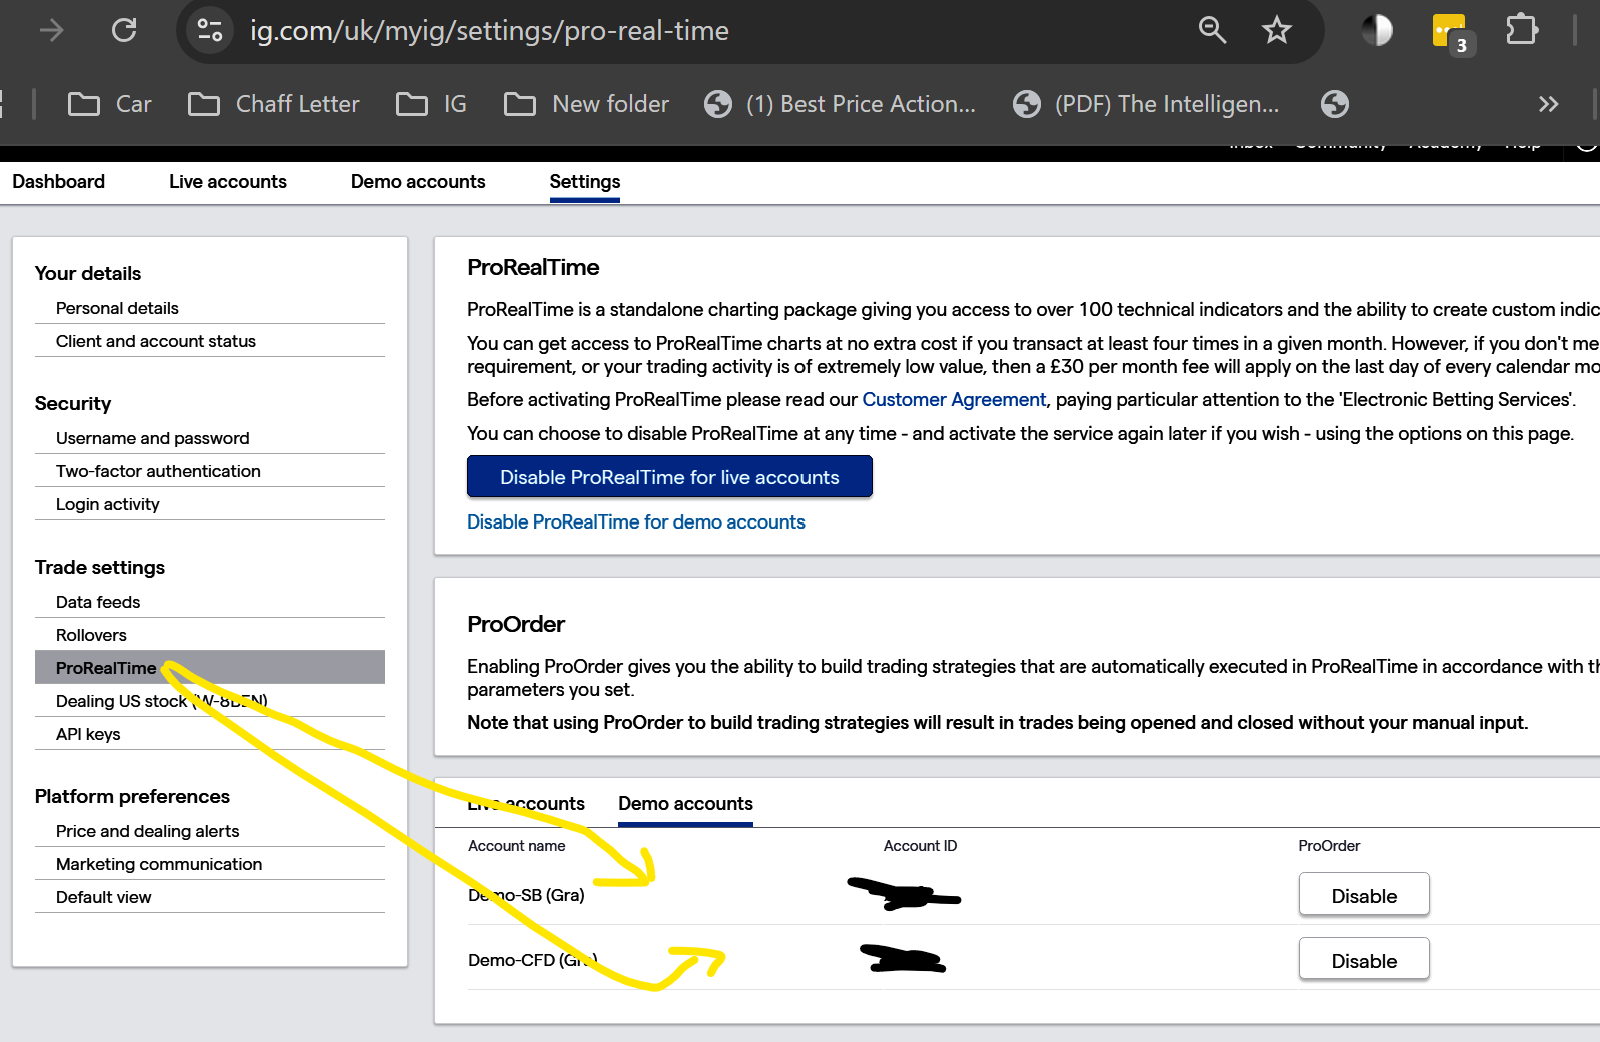The width and height of the screenshot is (1600, 1042).
Task: Select the Demo accounts tab in ProOrder table
Action: coord(685,804)
